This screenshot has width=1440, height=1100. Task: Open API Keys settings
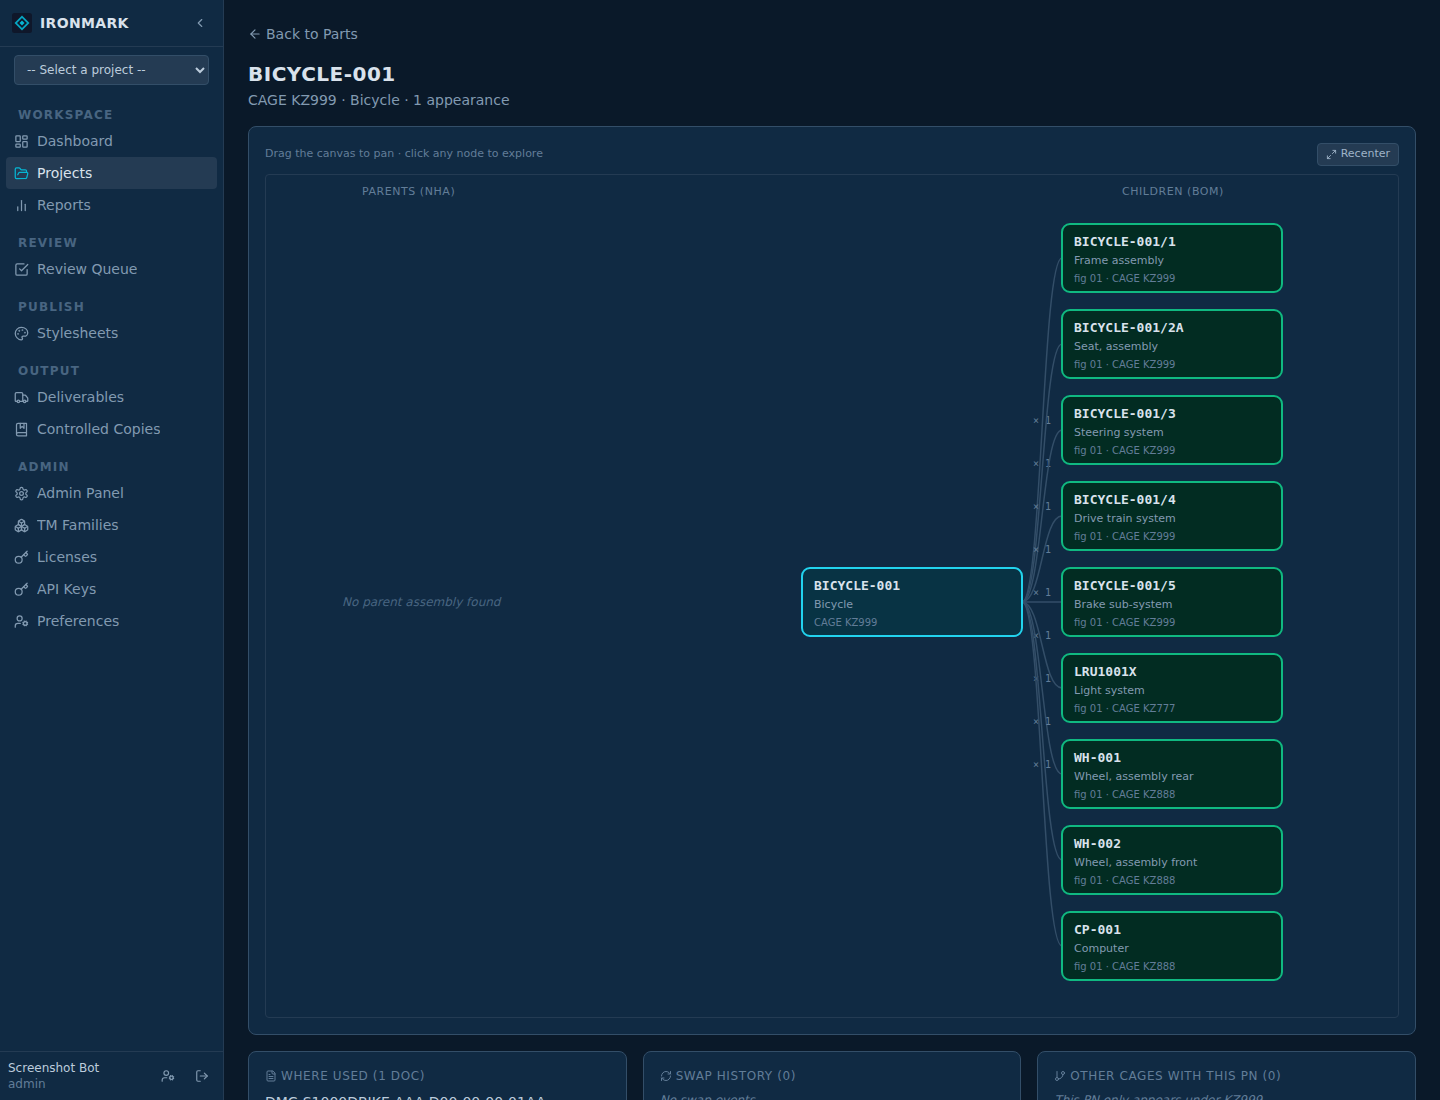pos(111,589)
